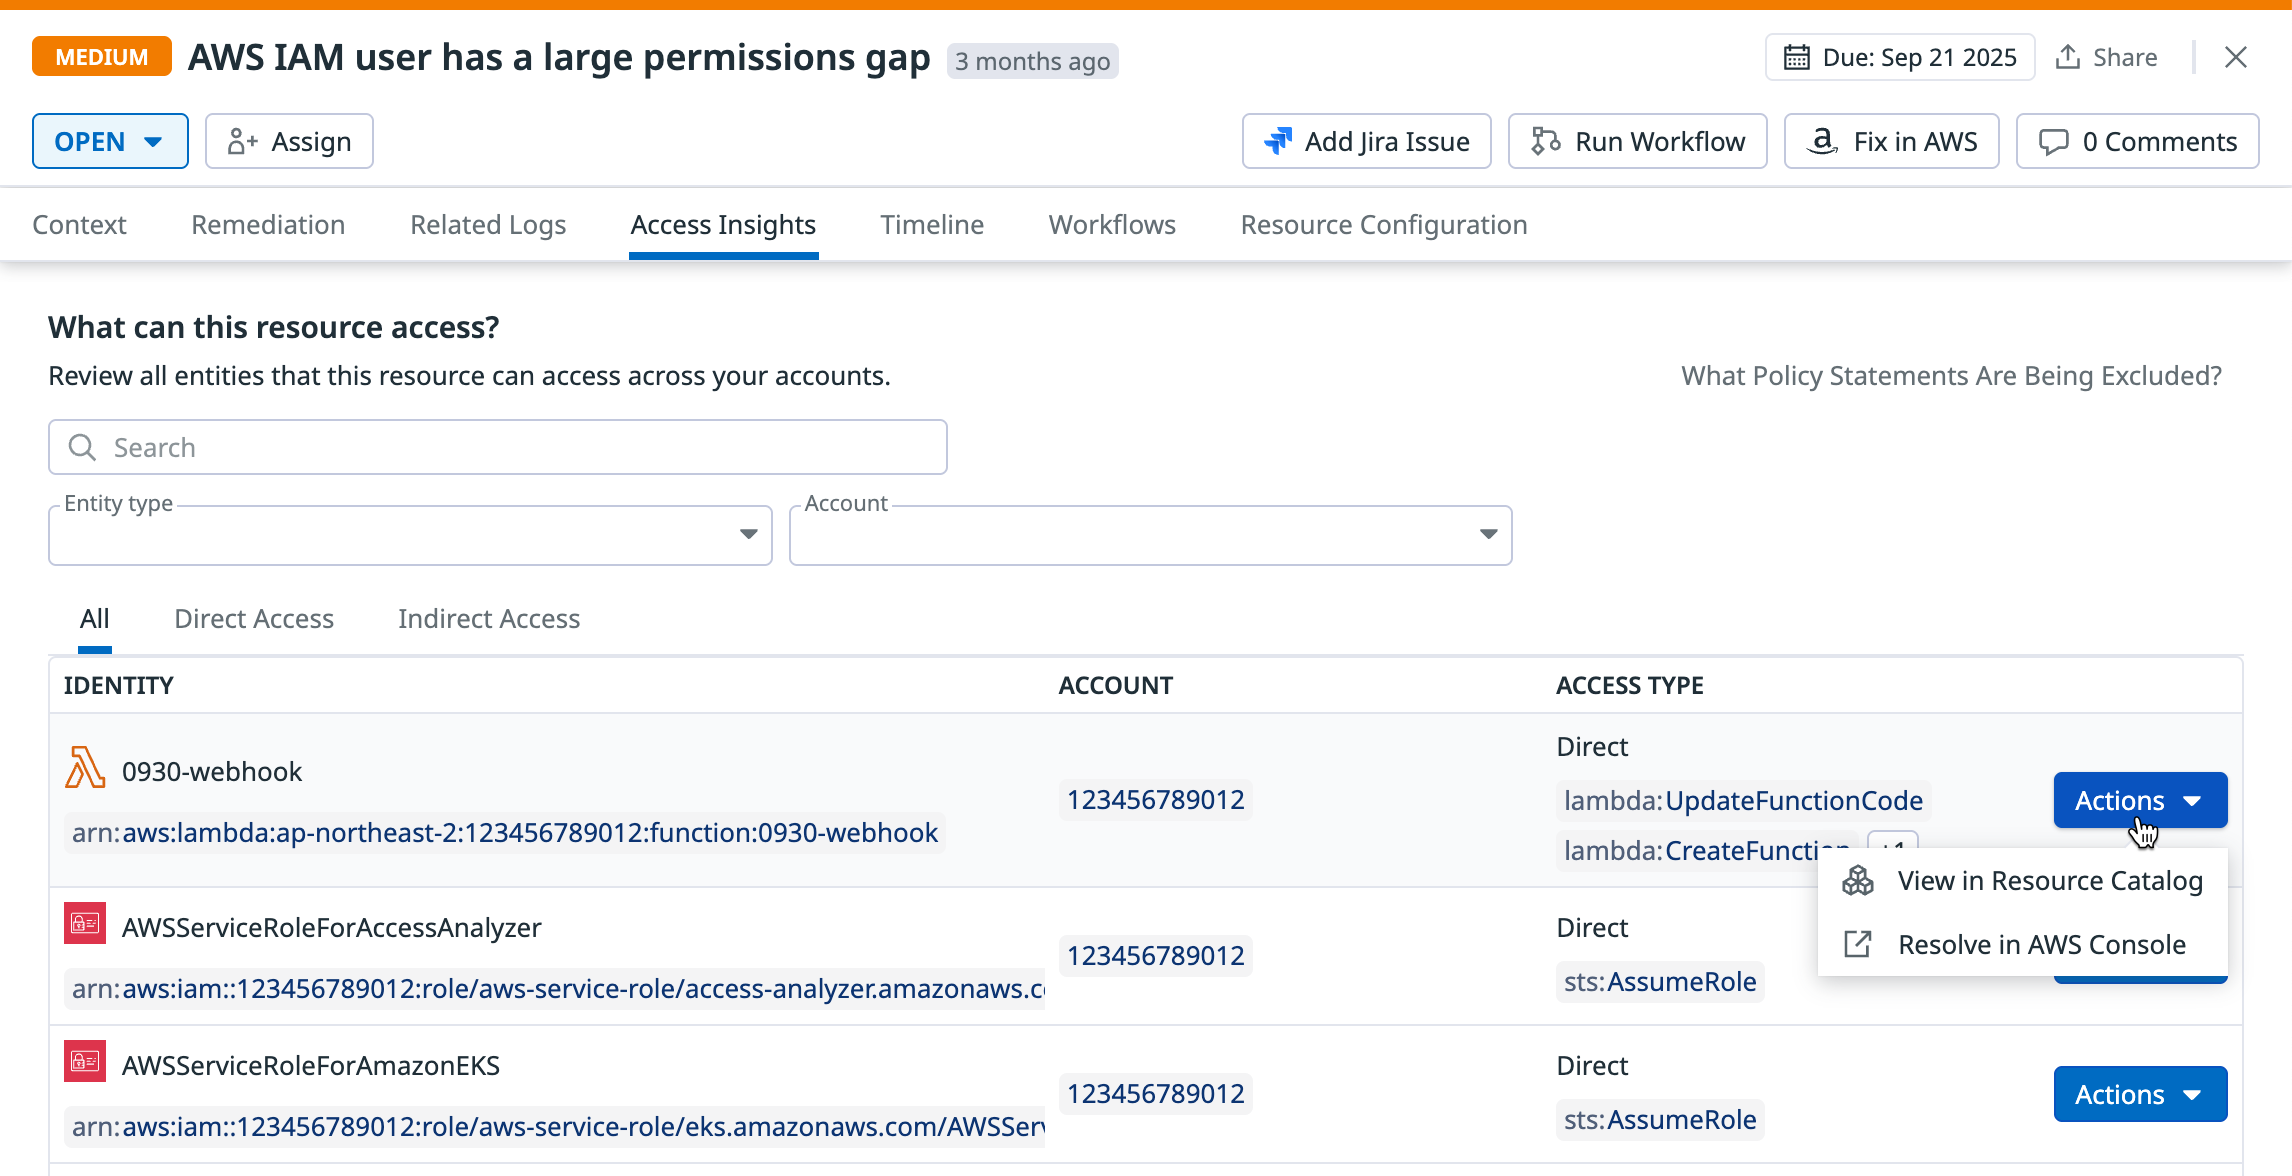Image resolution: width=2292 pixels, height=1176 pixels.
Task: Select the All access subtab
Action: pos(95,619)
